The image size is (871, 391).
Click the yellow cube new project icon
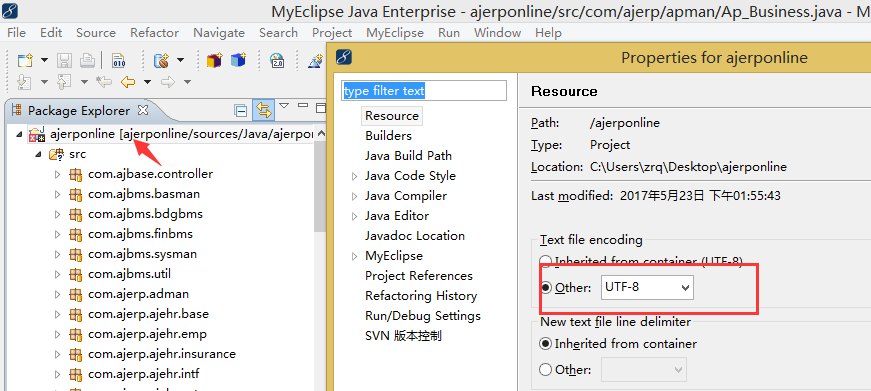(214, 59)
